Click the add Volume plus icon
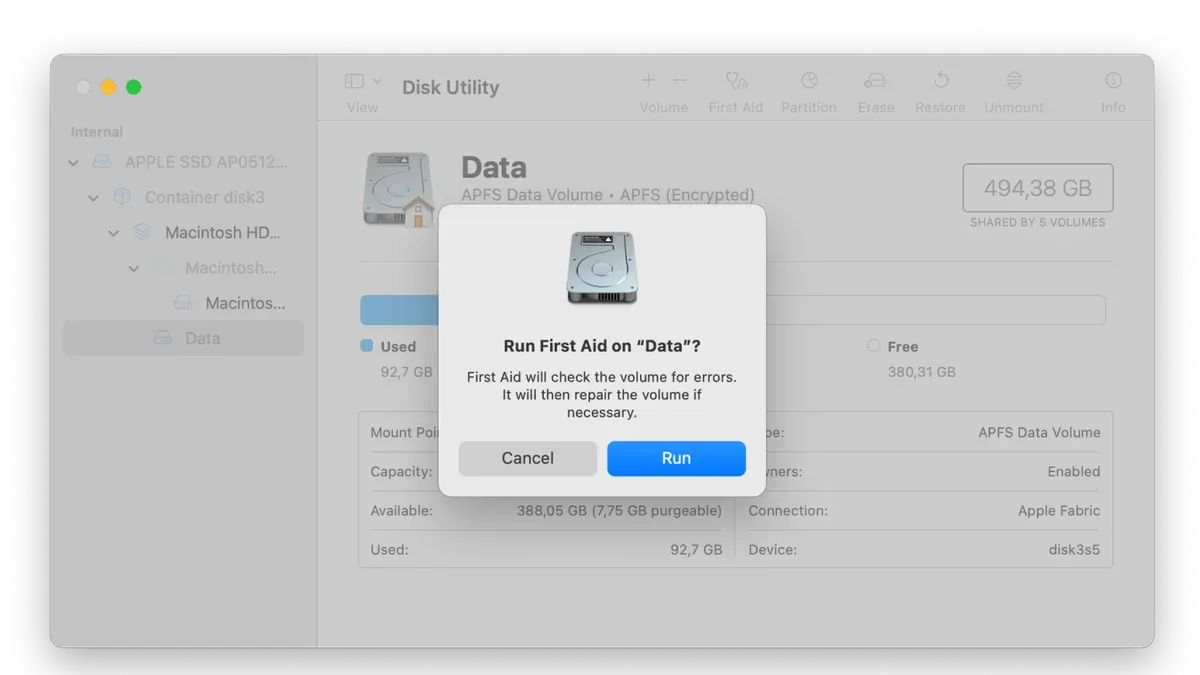 (x=648, y=80)
